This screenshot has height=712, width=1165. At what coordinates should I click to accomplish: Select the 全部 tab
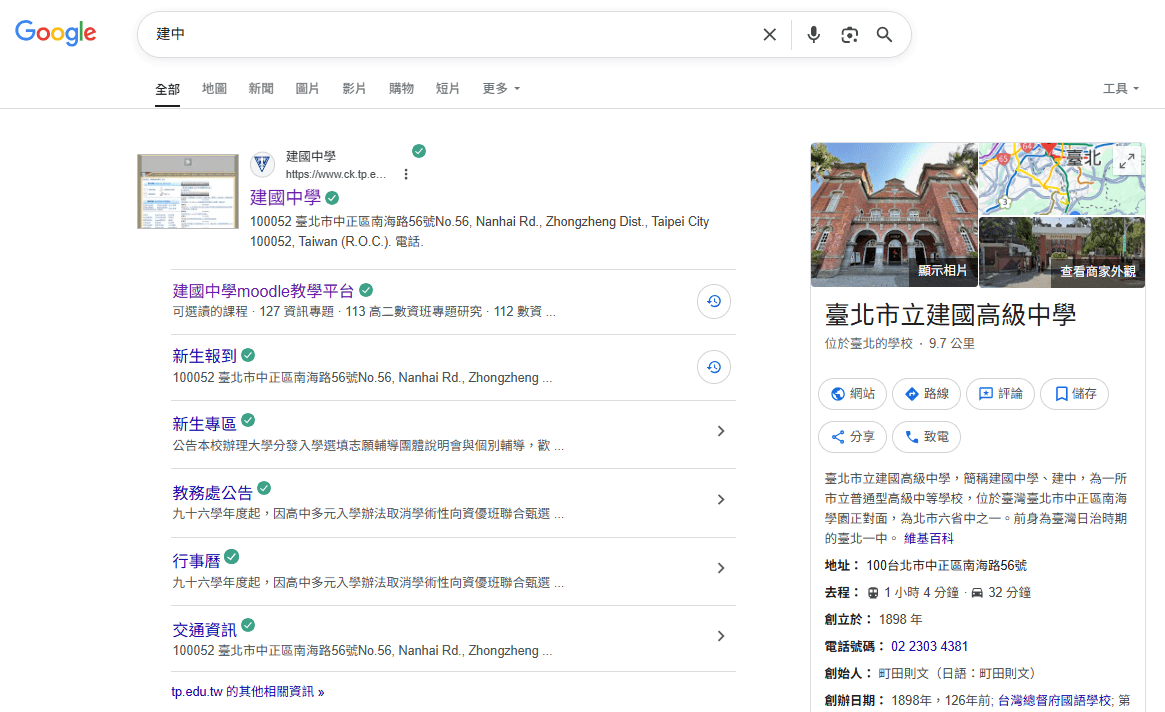(x=167, y=88)
